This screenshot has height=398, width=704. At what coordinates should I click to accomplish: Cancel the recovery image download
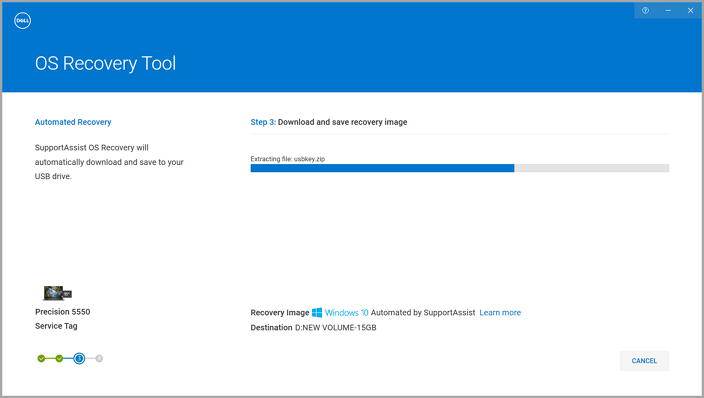tap(644, 361)
